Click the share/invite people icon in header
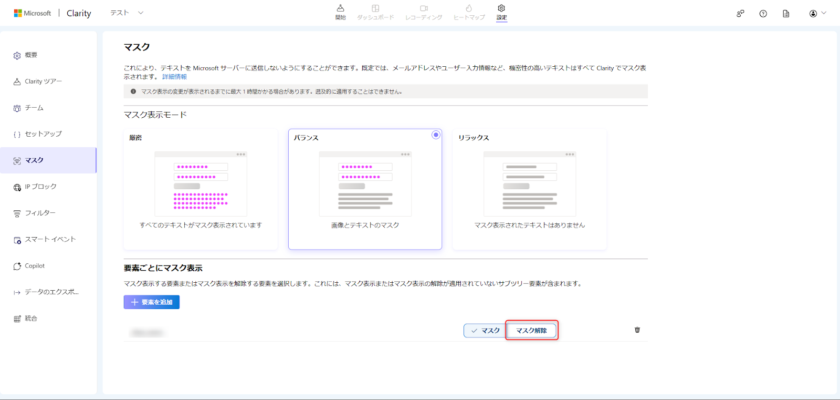Image resolution: width=840 pixels, height=400 pixels. point(740,13)
